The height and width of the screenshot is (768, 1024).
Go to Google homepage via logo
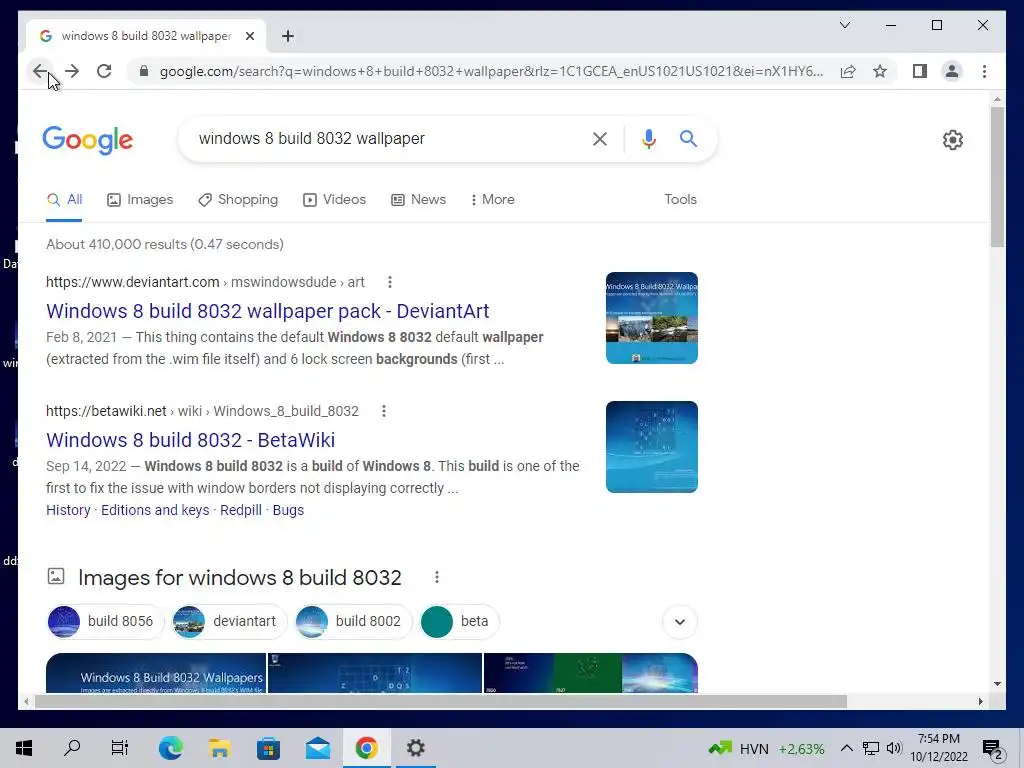coord(88,140)
